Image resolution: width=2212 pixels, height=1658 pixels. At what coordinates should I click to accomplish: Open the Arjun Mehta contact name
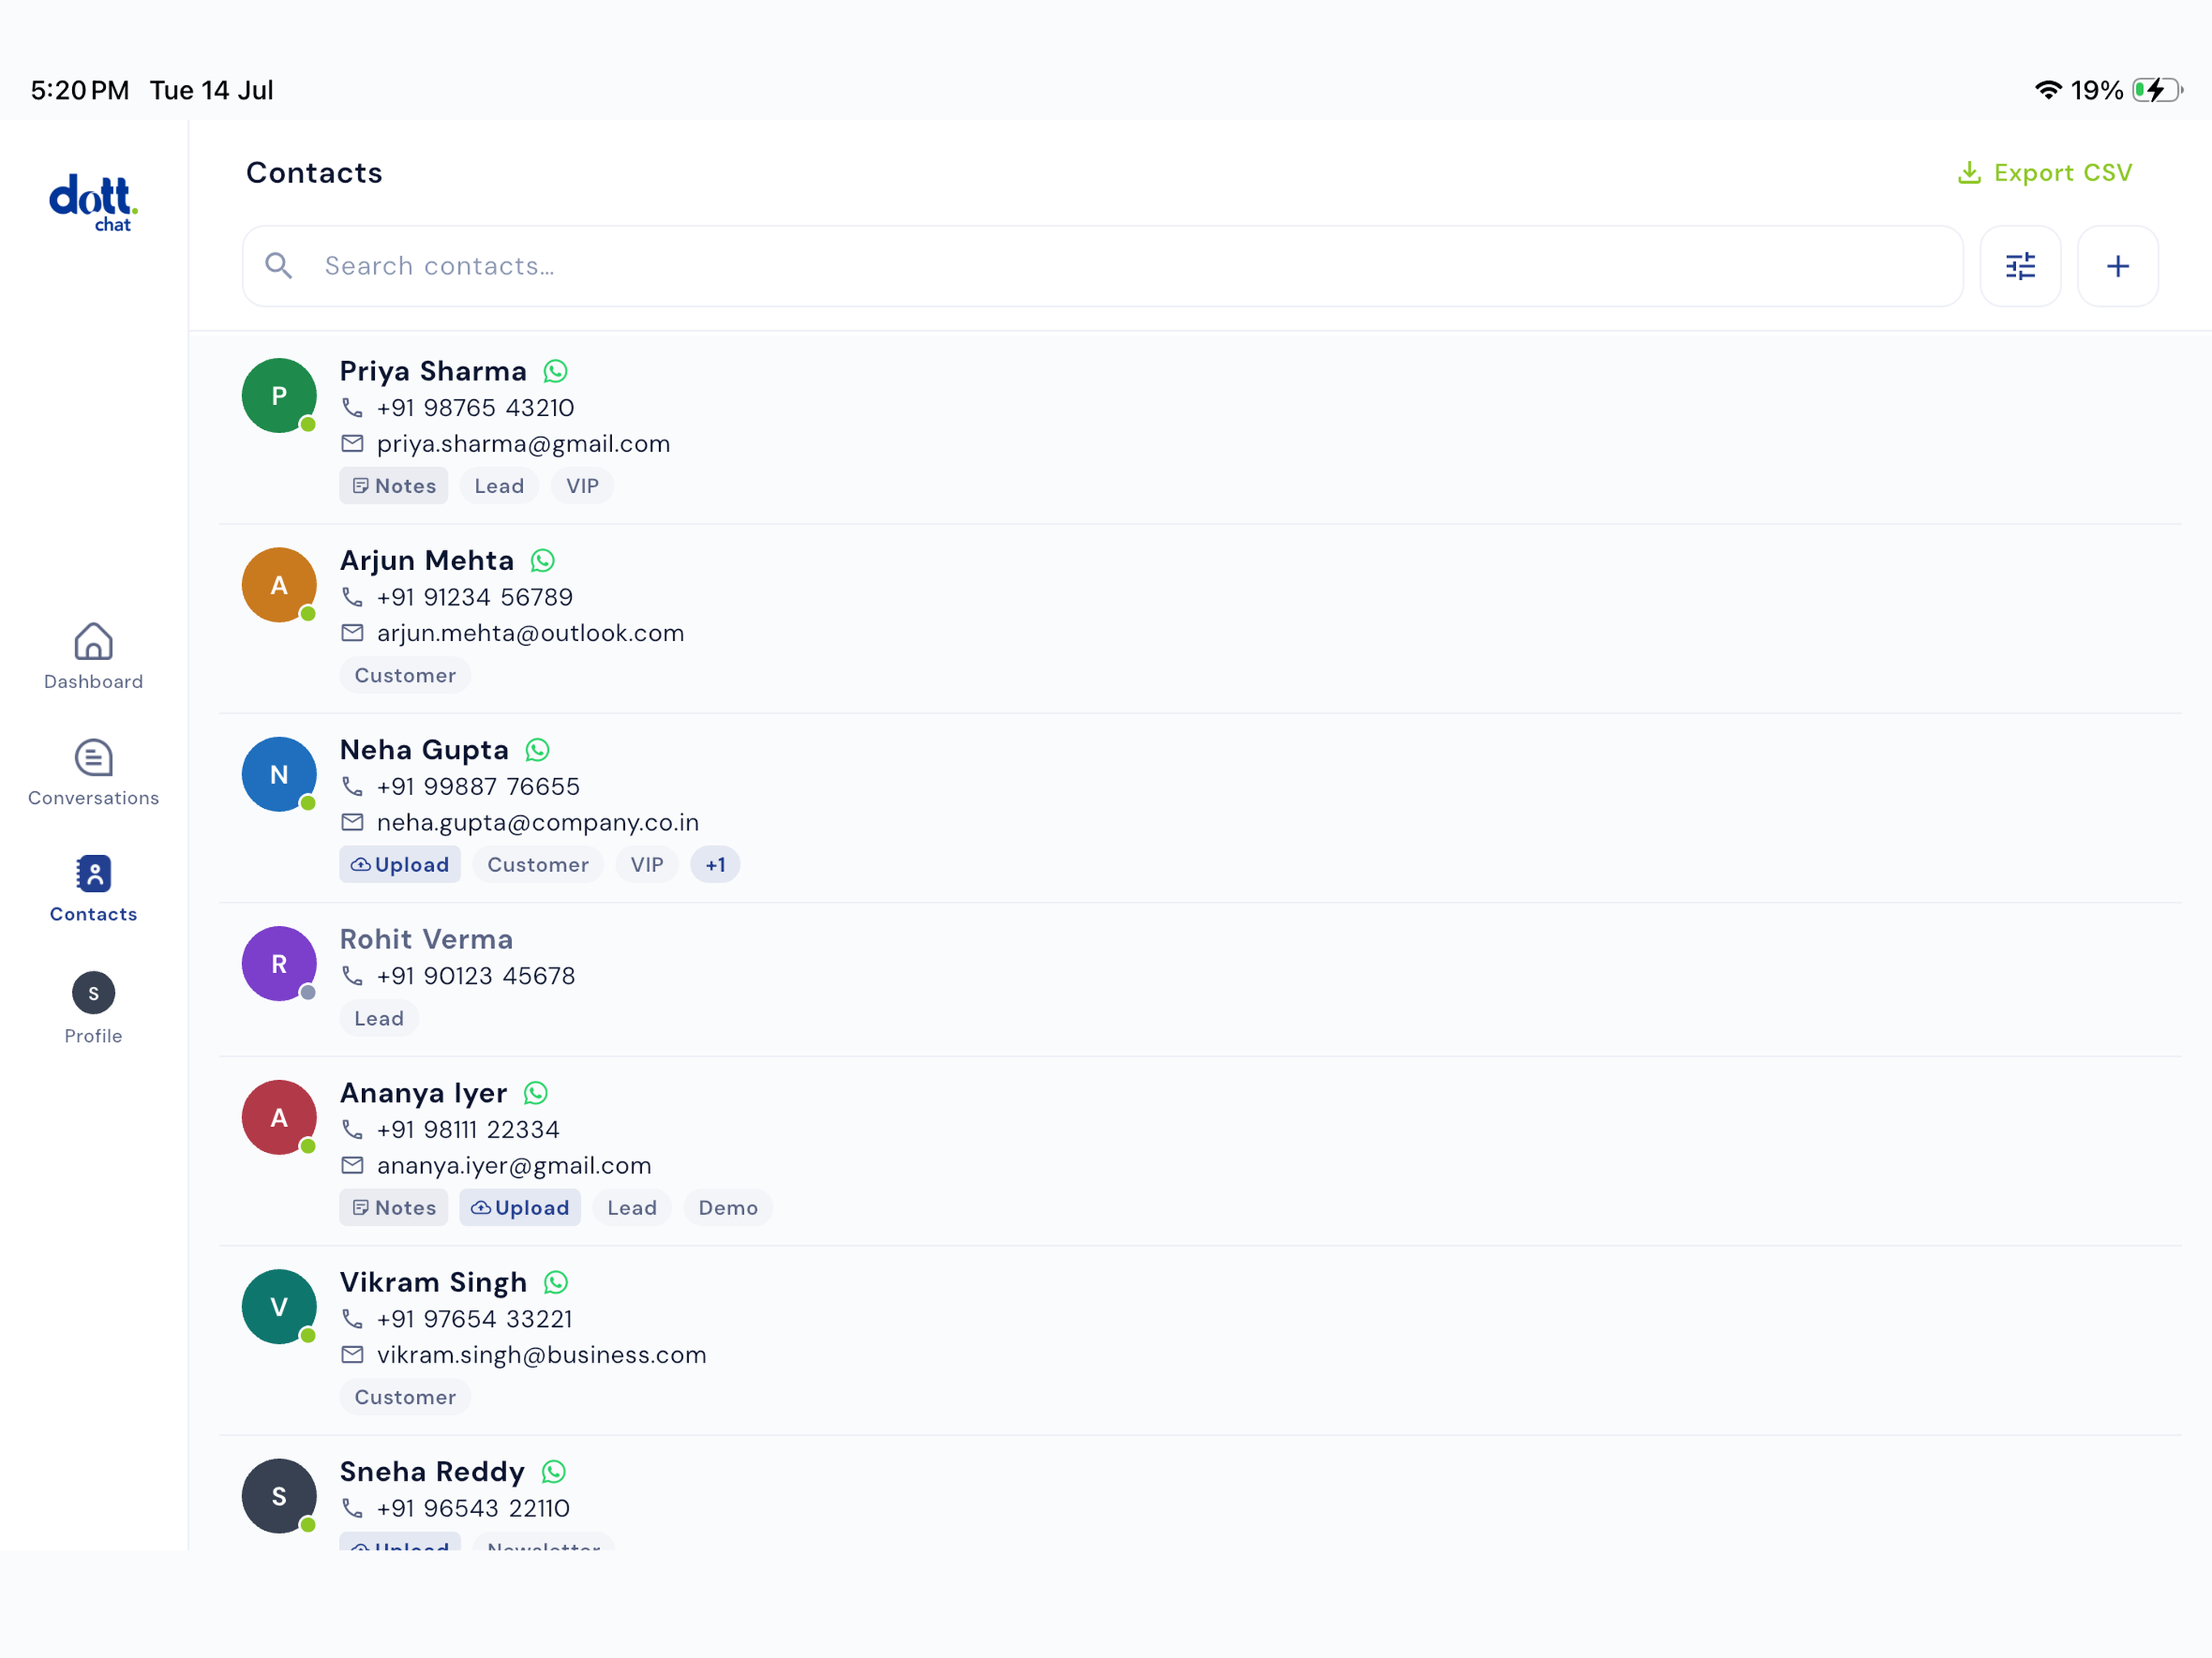427,561
